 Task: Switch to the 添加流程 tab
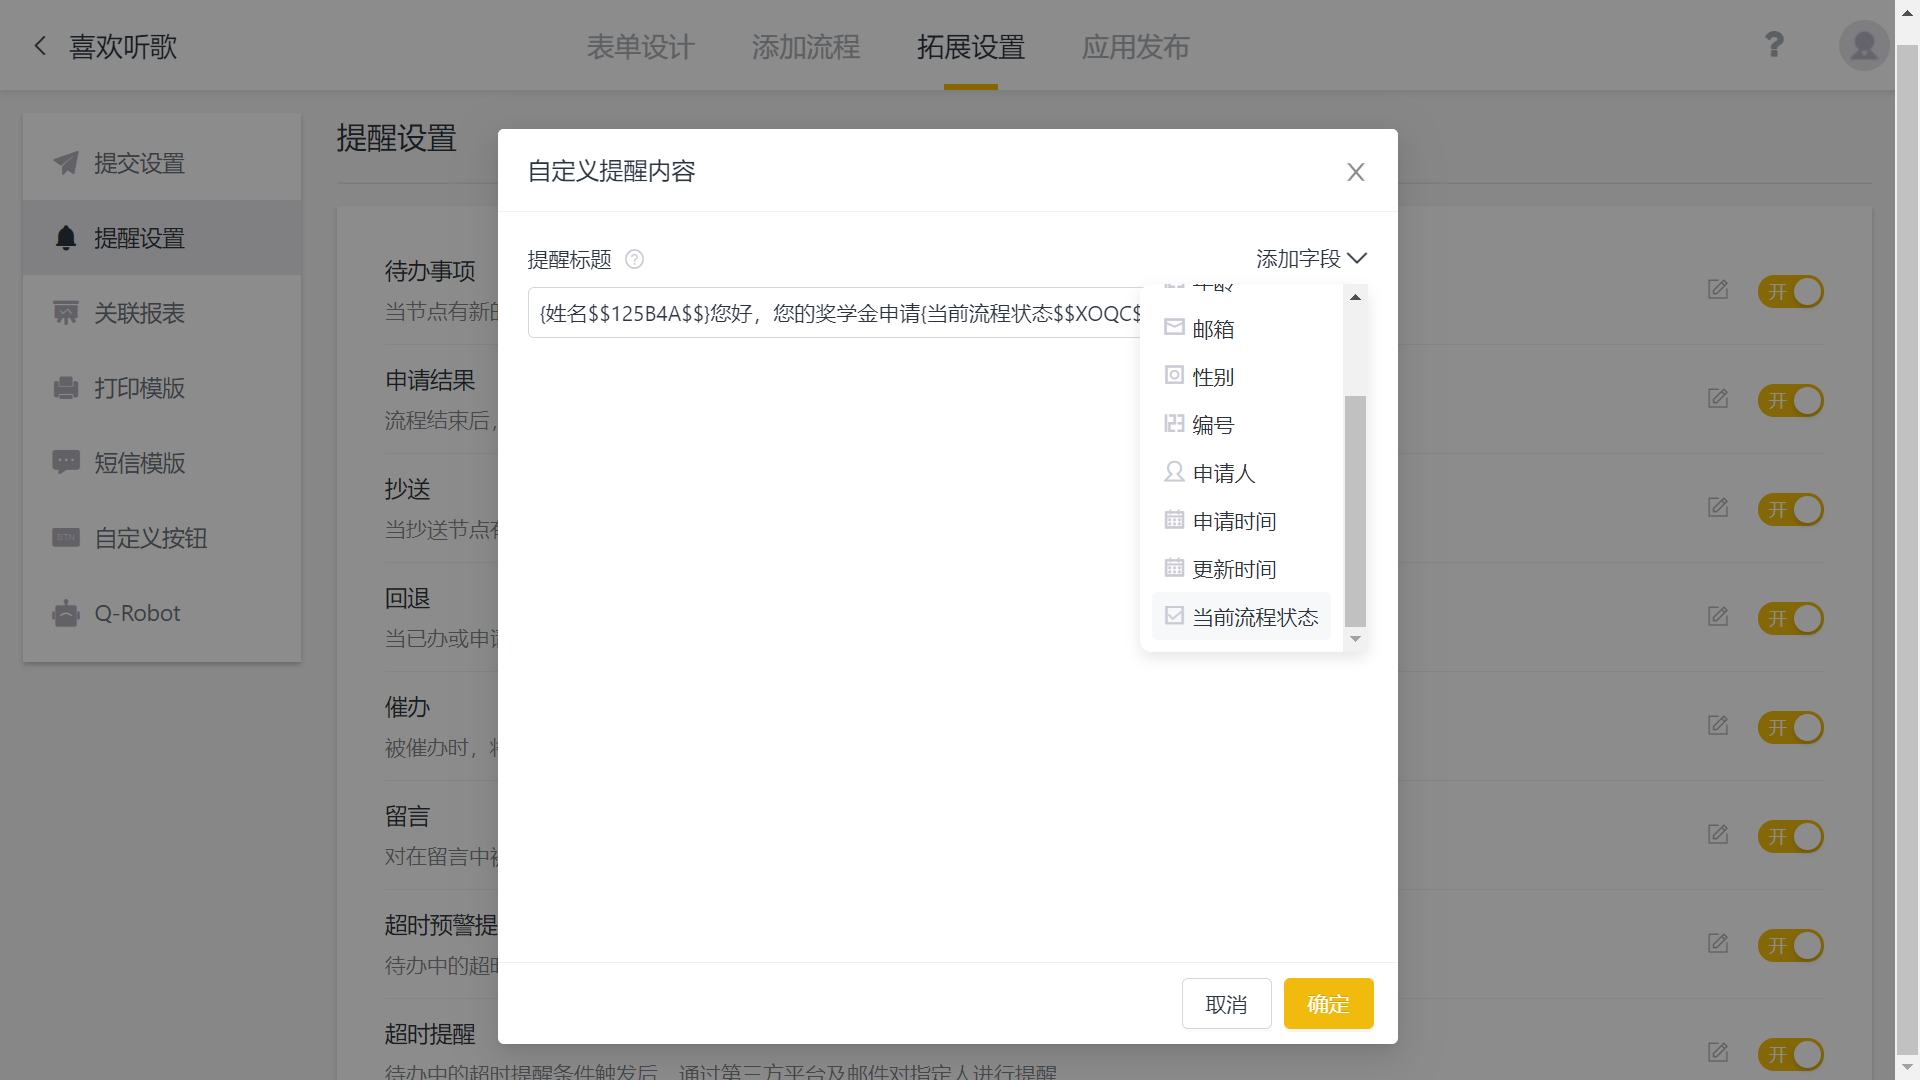click(x=806, y=47)
